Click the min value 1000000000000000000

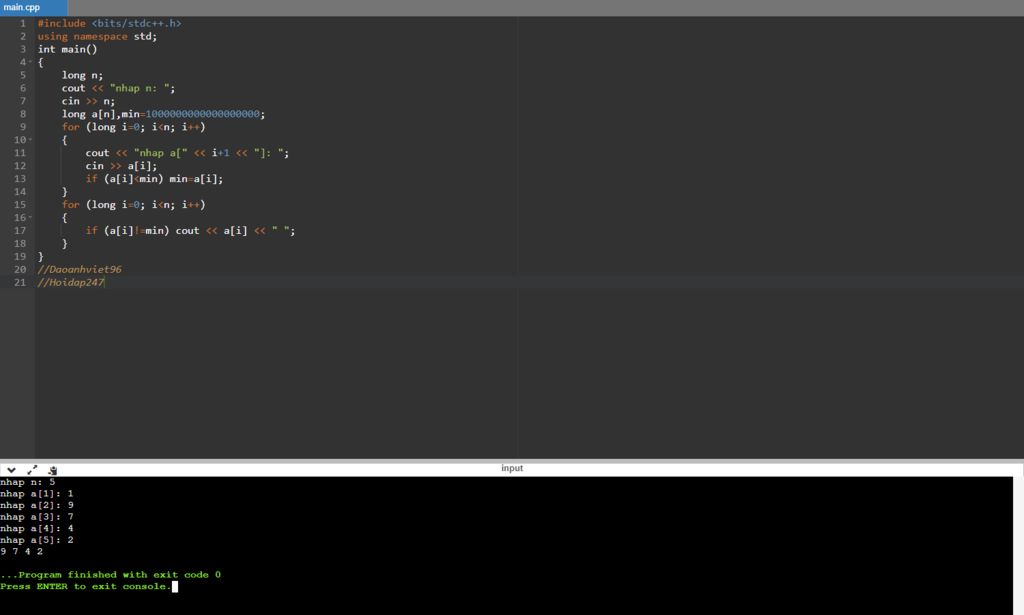click(202, 114)
